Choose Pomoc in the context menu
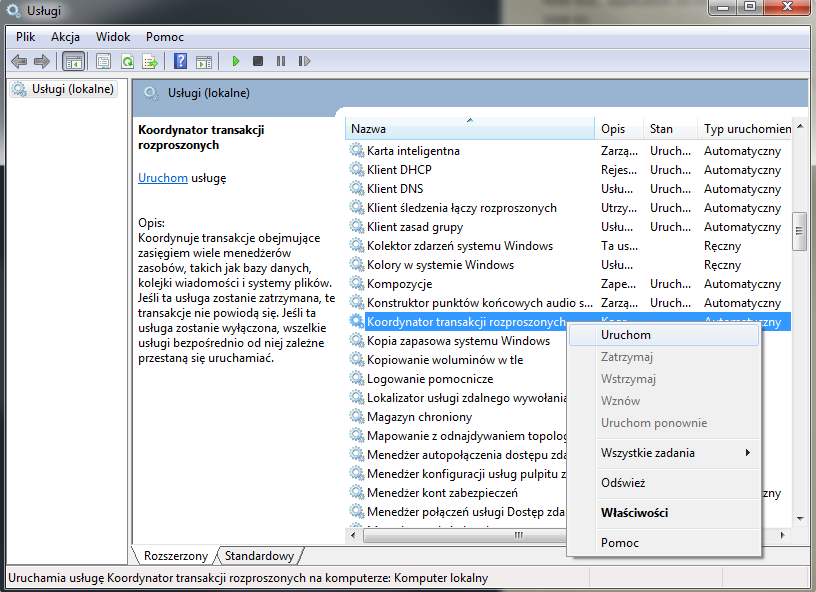 point(664,543)
